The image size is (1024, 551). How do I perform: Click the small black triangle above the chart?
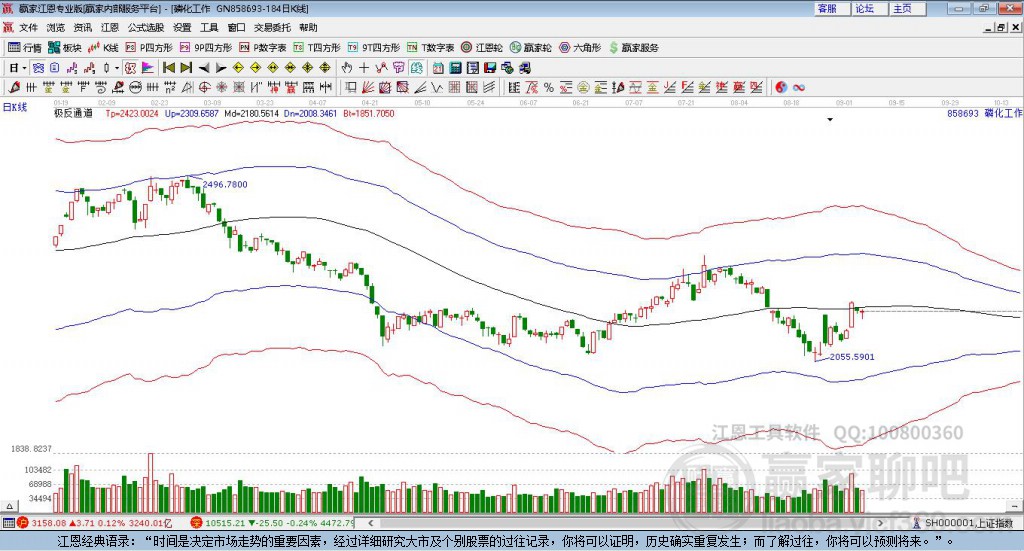coord(830,119)
